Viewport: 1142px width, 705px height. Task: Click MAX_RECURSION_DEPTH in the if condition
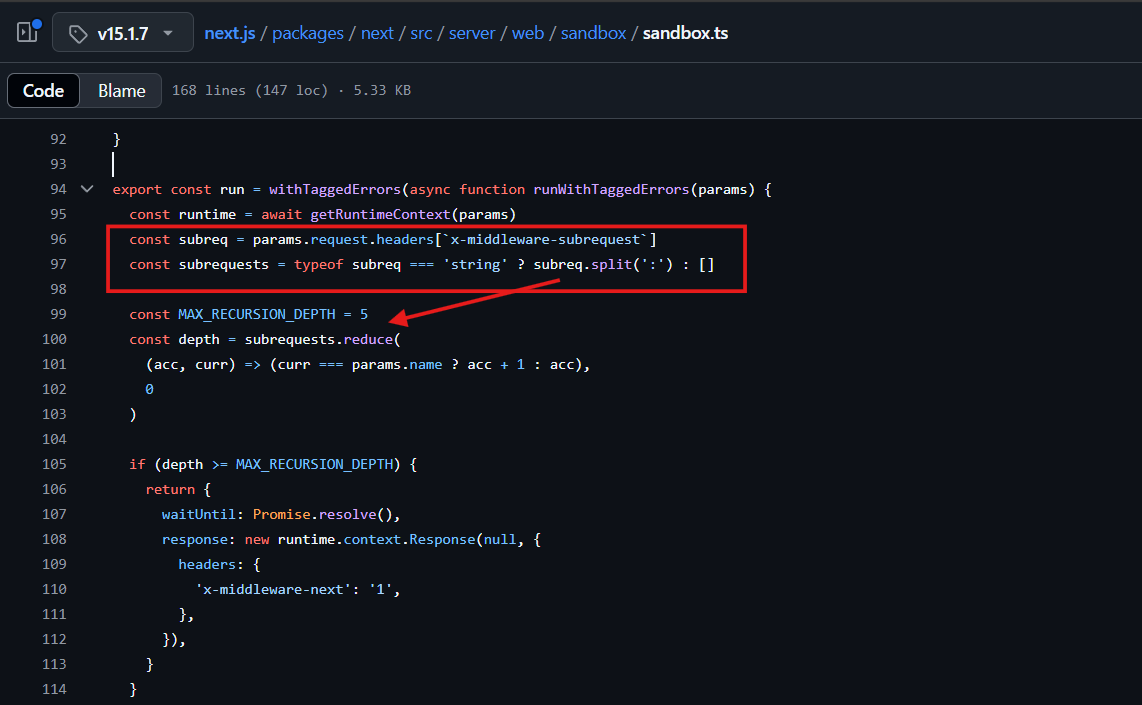click(314, 464)
